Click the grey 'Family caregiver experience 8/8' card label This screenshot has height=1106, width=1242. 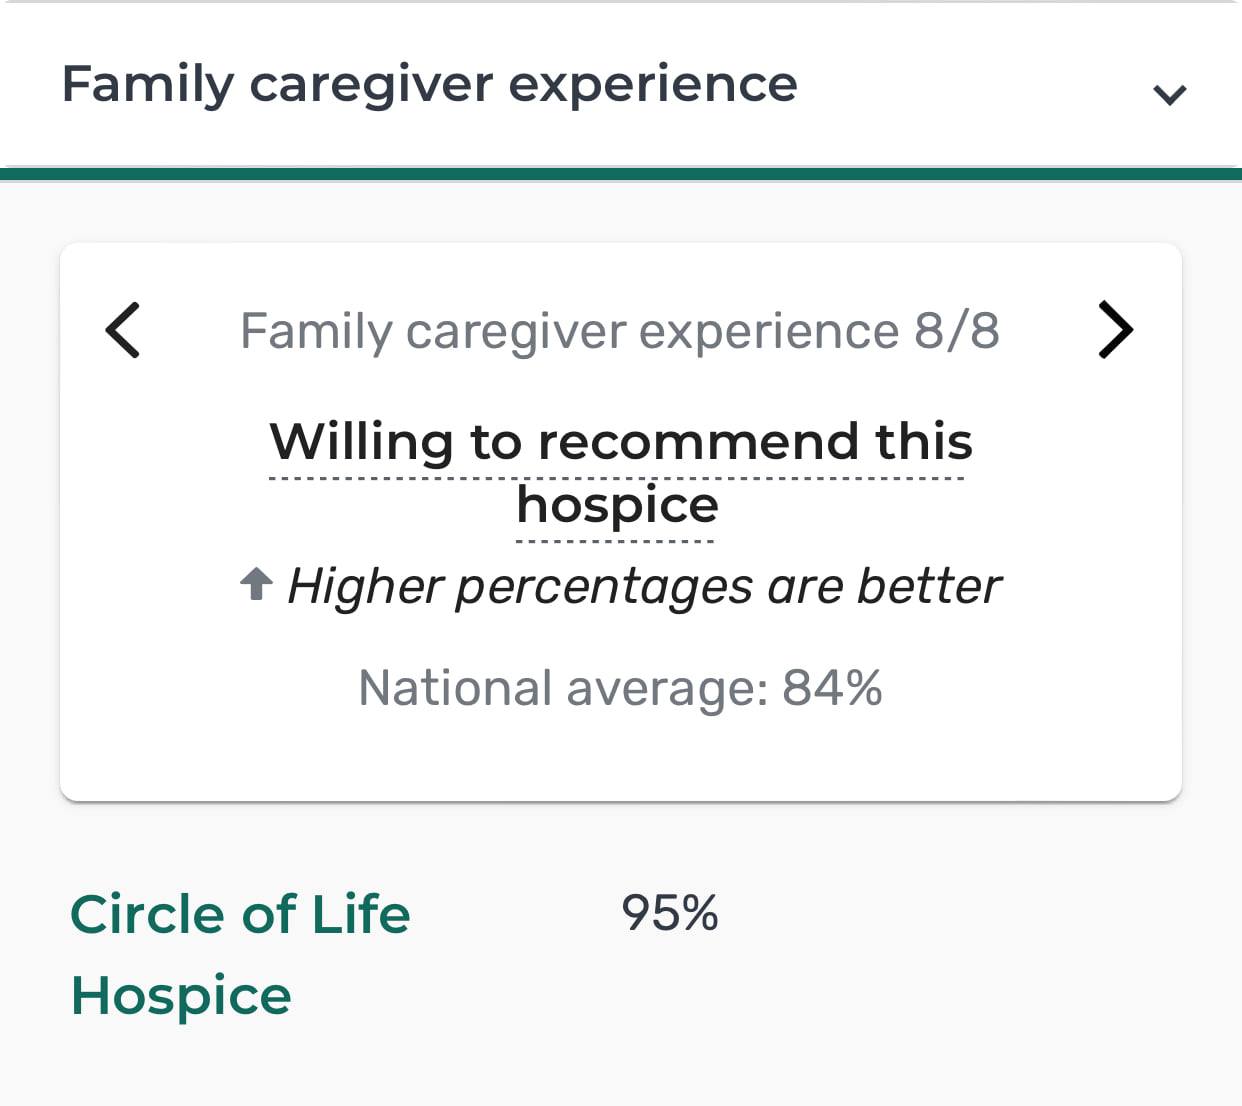point(620,331)
